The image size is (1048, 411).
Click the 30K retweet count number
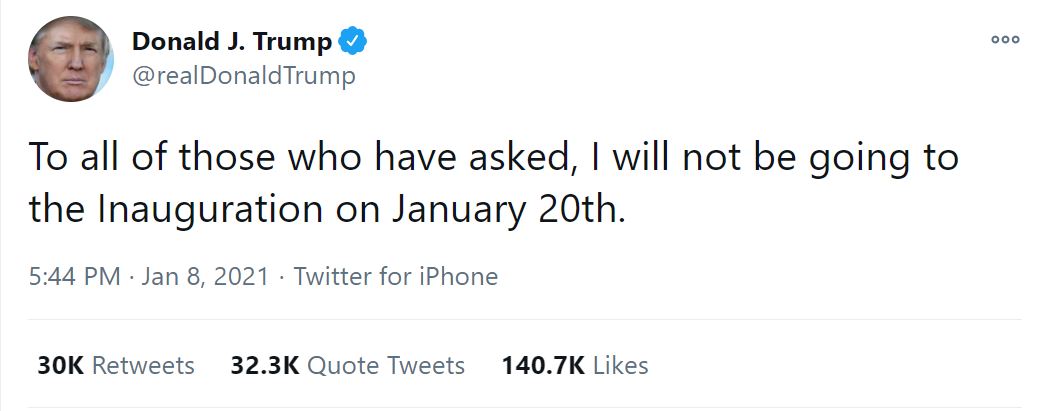click(x=60, y=366)
